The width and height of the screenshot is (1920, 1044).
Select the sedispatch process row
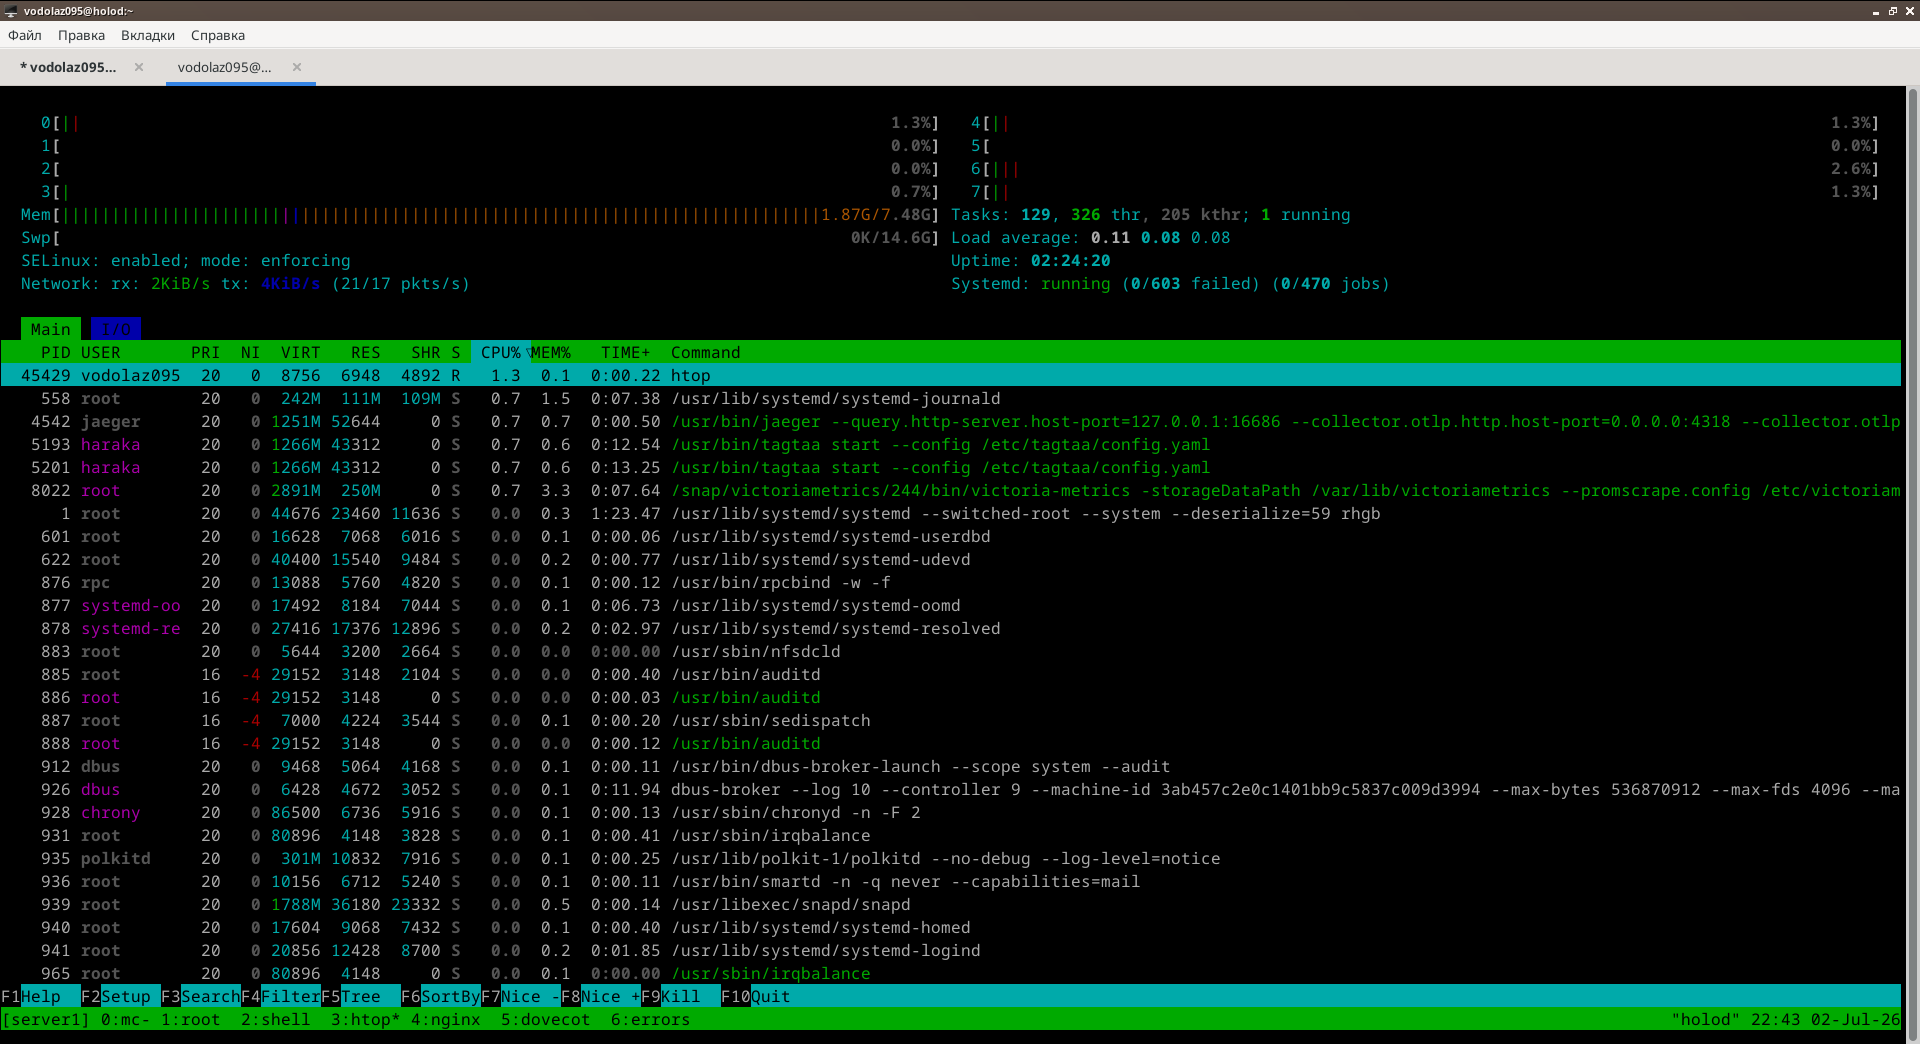(950, 720)
